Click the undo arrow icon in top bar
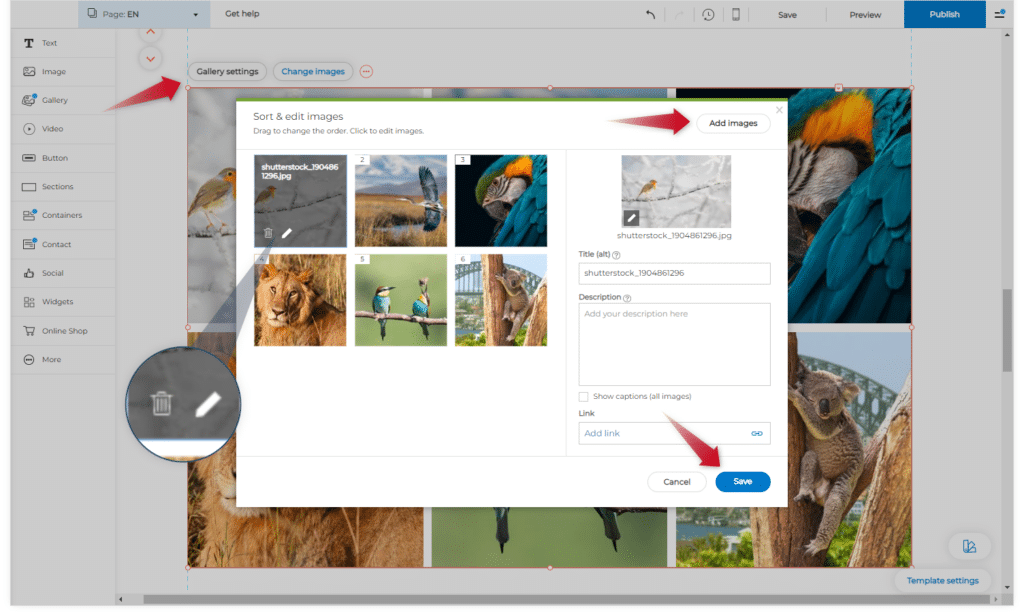1024x616 pixels. point(651,14)
